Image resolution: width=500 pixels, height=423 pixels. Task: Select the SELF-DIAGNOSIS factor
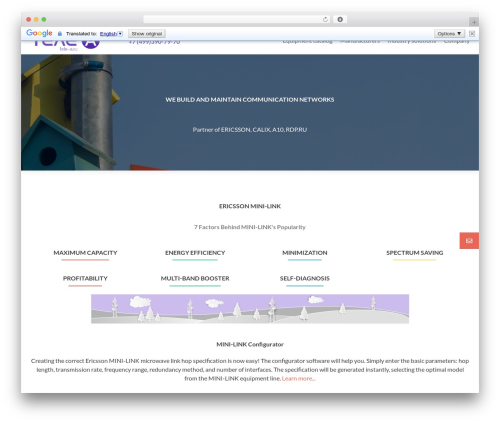coord(305,279)
